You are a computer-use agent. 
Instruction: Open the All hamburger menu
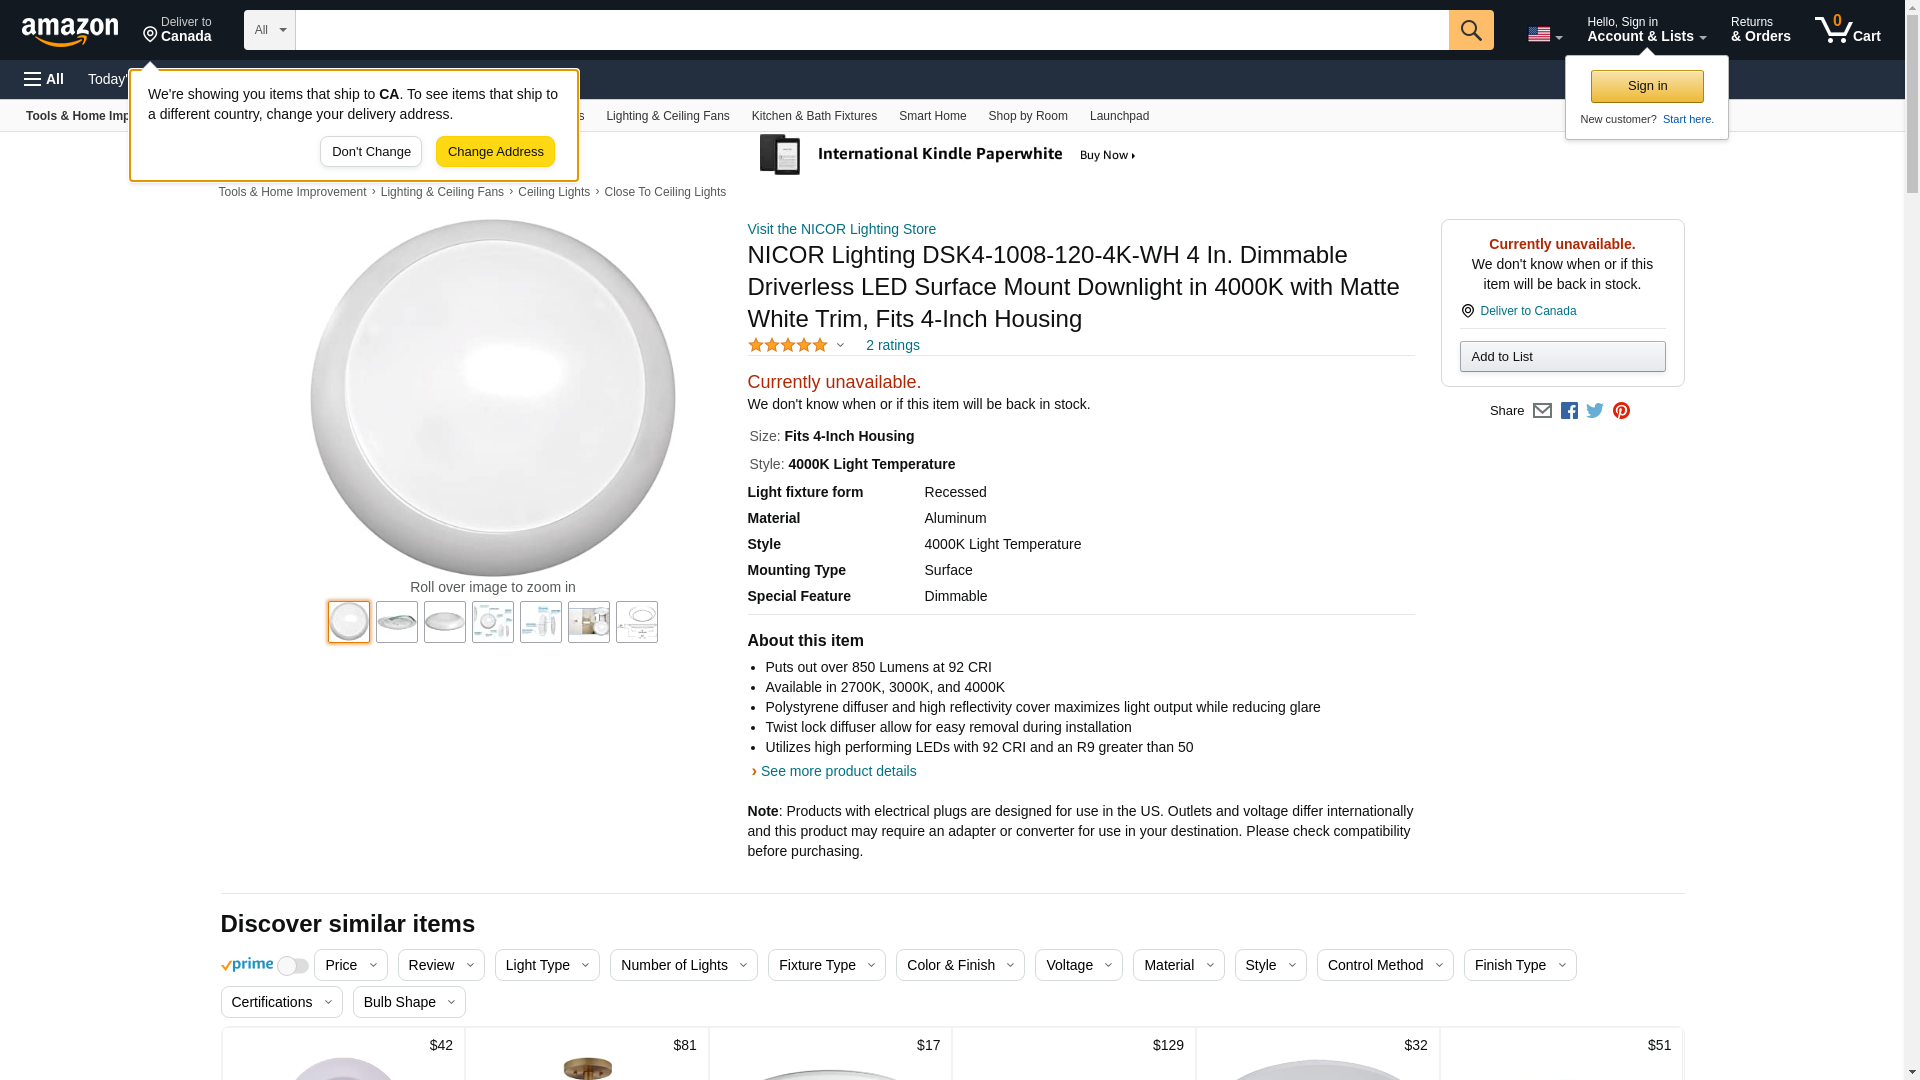click(44, 79)
